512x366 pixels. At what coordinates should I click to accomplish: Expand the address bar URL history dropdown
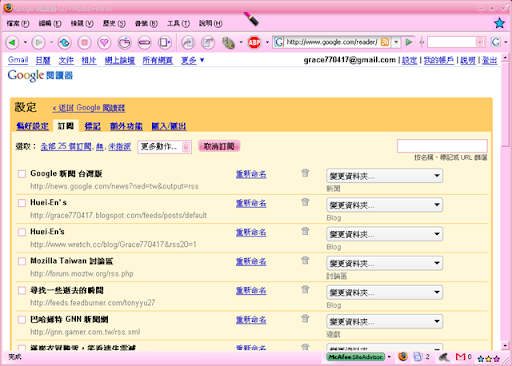tap(396, 42)
